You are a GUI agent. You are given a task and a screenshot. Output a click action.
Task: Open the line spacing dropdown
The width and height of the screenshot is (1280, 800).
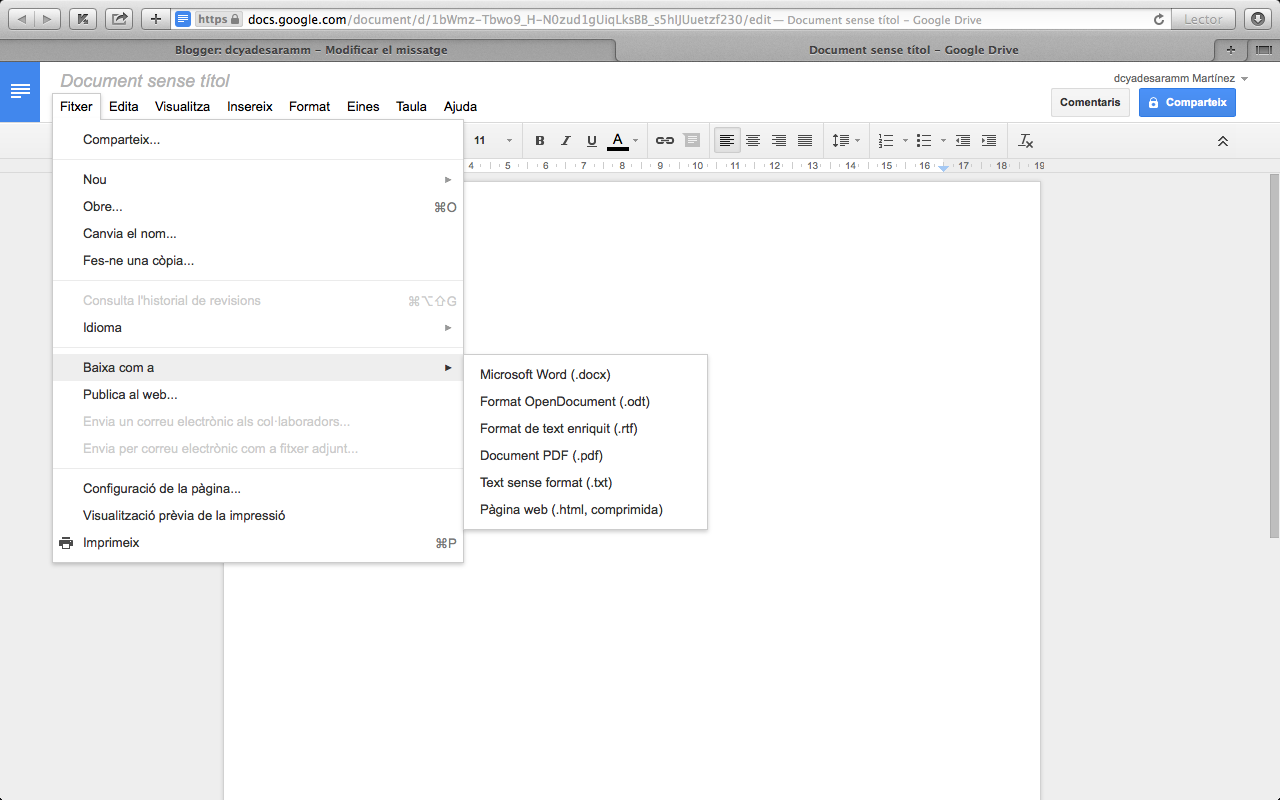tap(846, 141)
